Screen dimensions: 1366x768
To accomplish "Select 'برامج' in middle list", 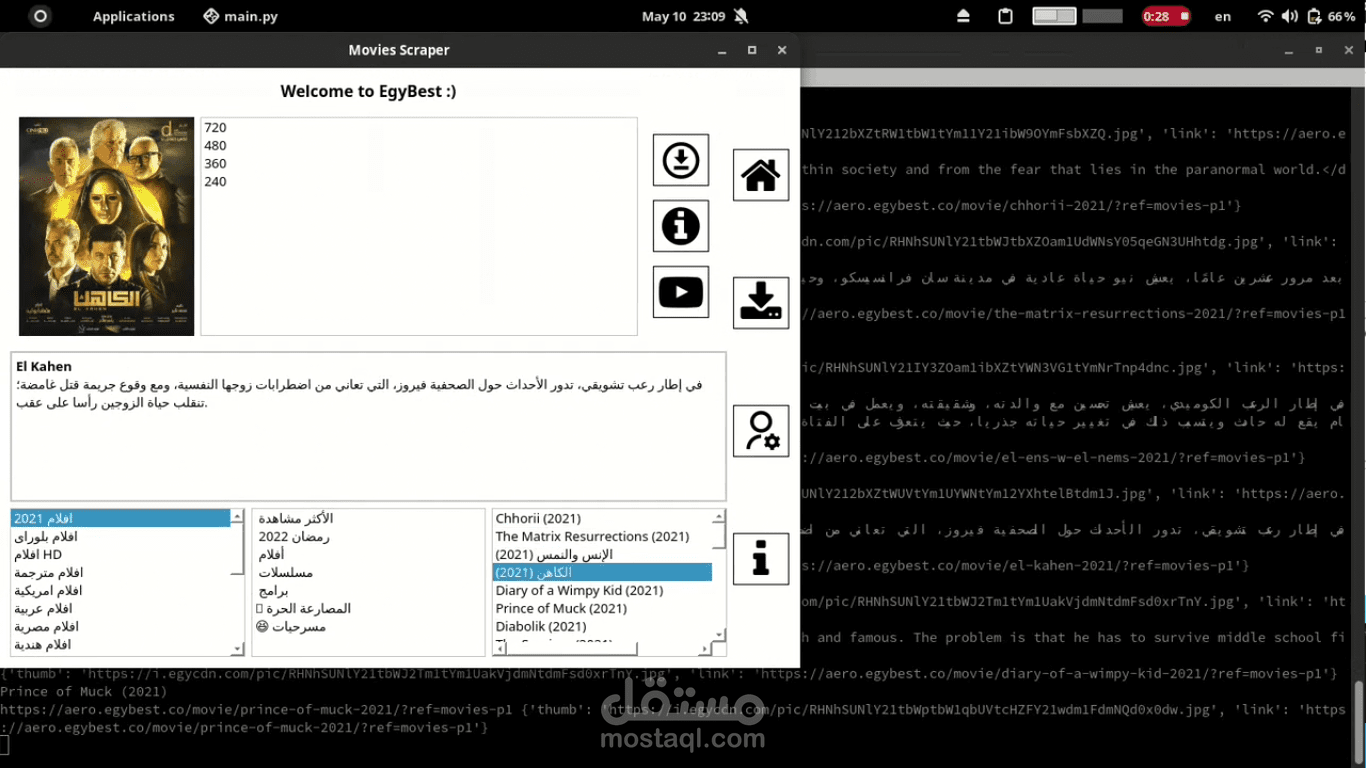I will (368, 590).
